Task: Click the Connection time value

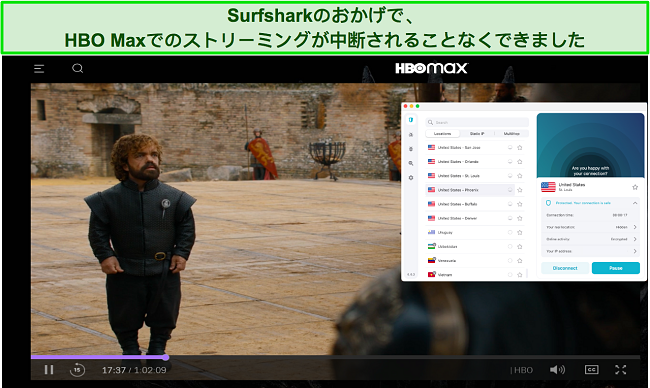Action: [x=620, y=215]
